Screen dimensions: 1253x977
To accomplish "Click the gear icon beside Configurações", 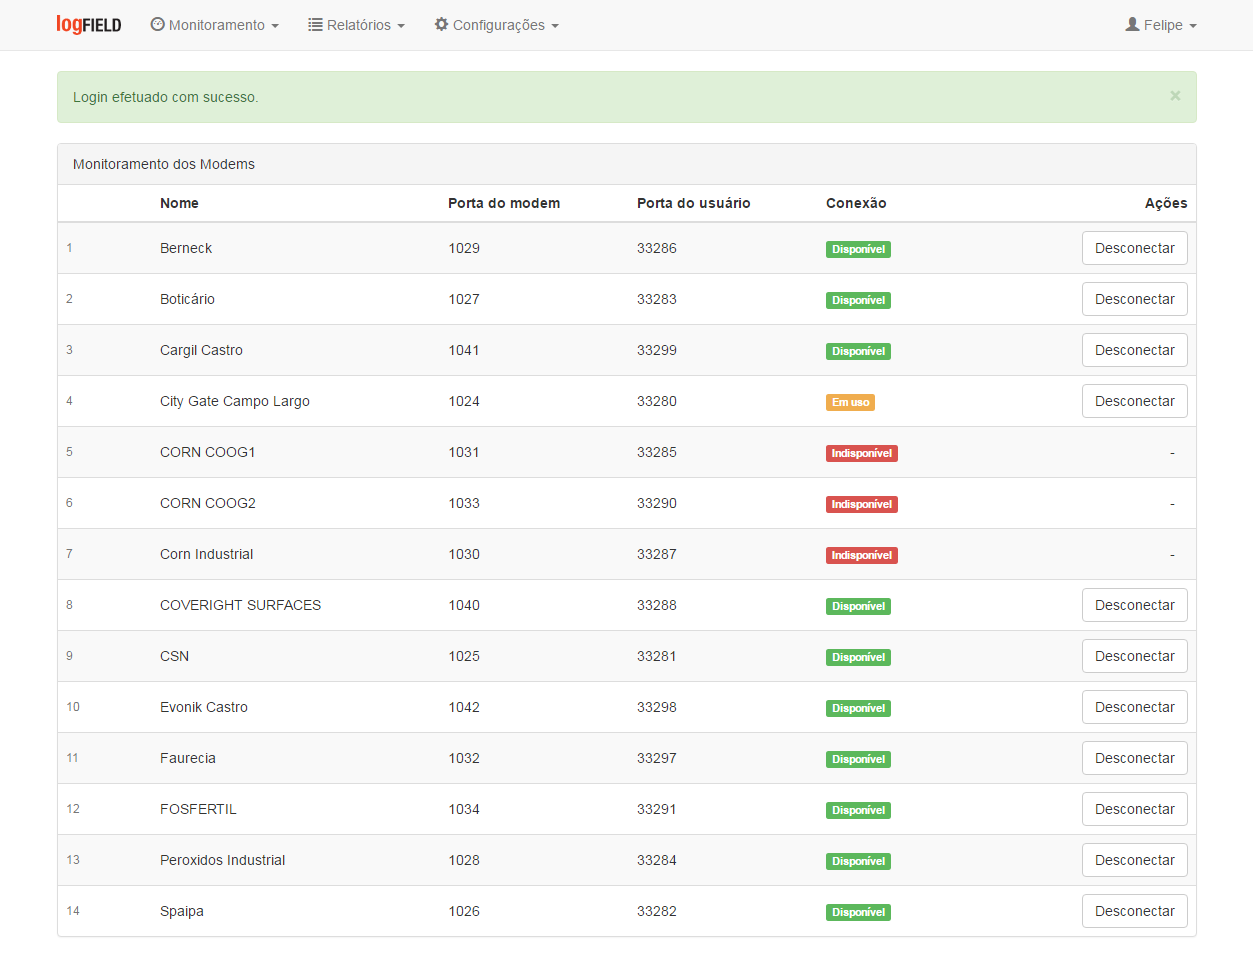I will (x=441, y=24).
